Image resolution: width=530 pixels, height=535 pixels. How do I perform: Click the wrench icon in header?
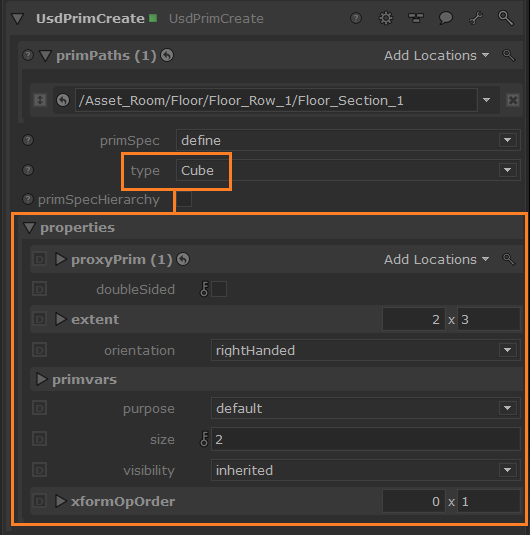476,18
